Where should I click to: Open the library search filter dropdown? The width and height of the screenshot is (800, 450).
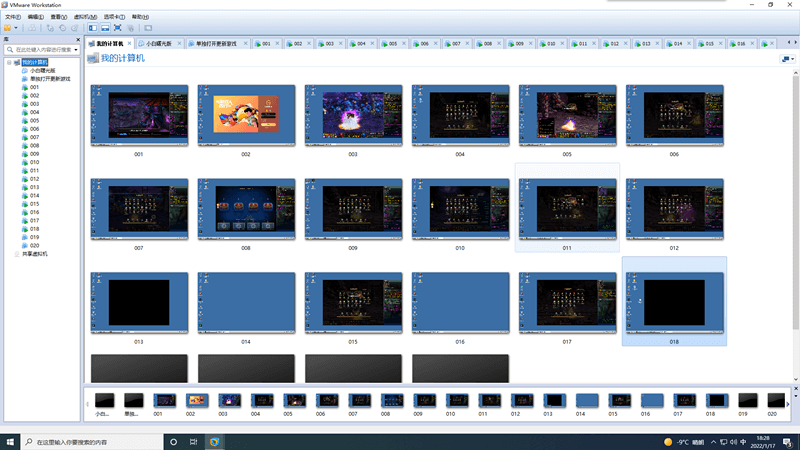tap(76, 49)
